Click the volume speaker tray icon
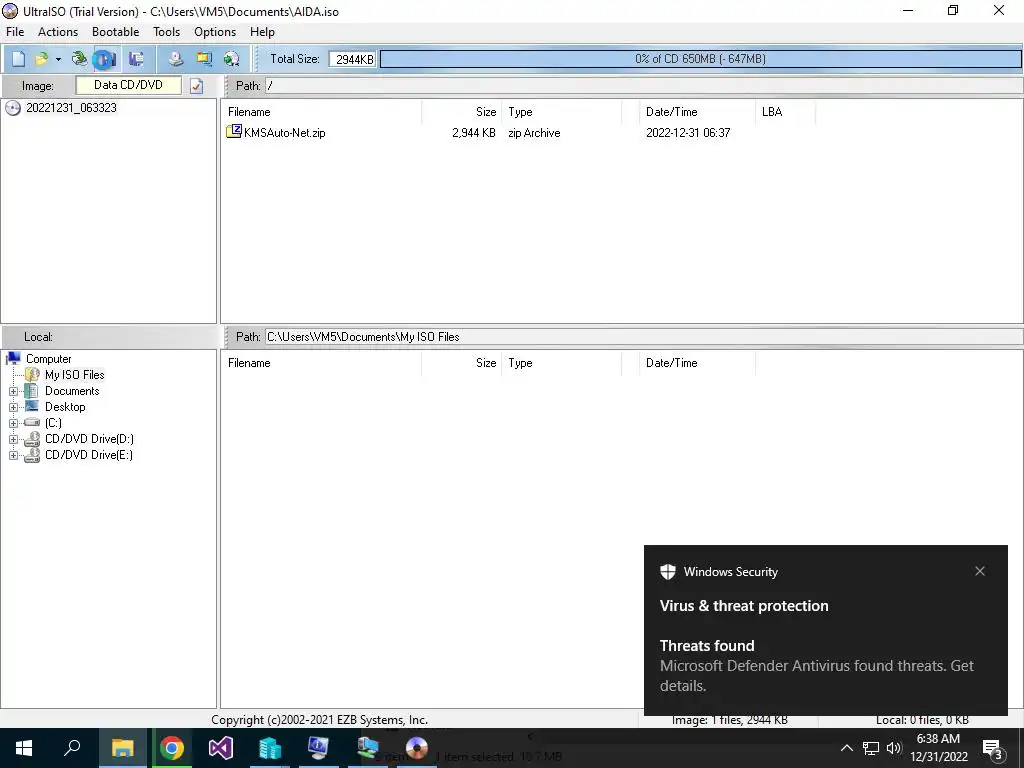 click(x=894, y=748)
